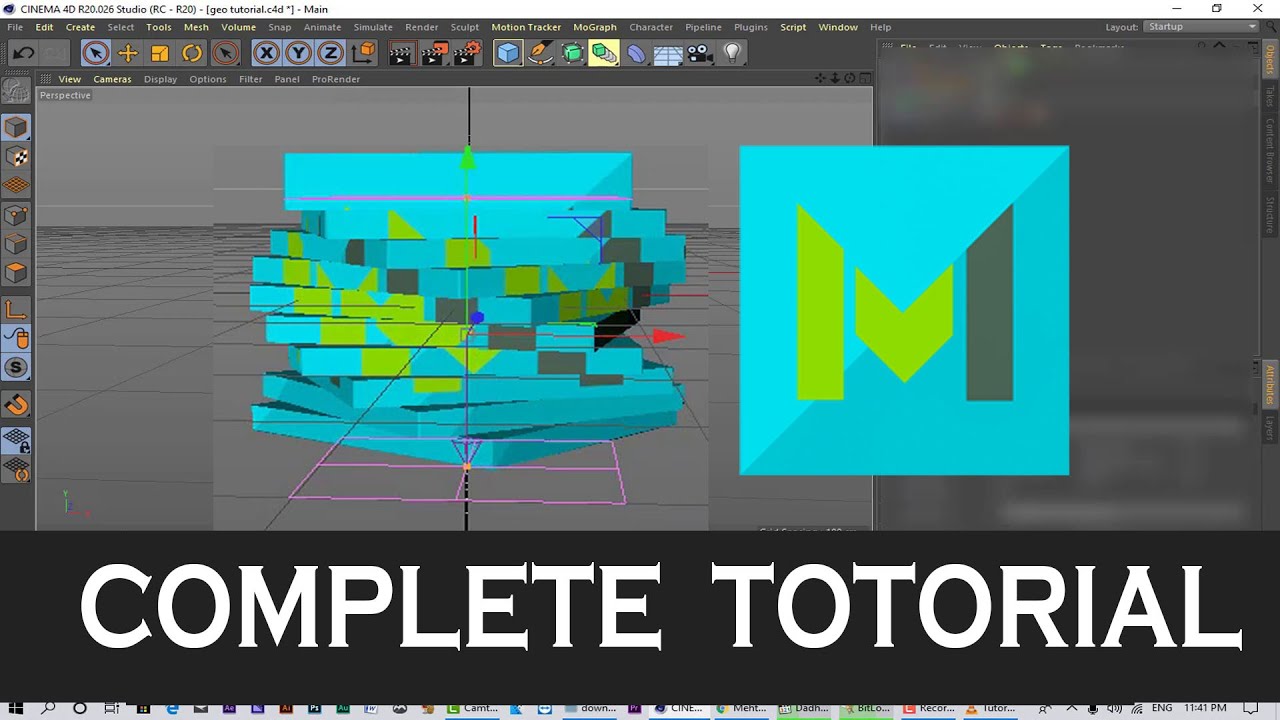
Task: Click the recent tool icon before X axis
Action: pyautogui.click(x=226, y=53)
